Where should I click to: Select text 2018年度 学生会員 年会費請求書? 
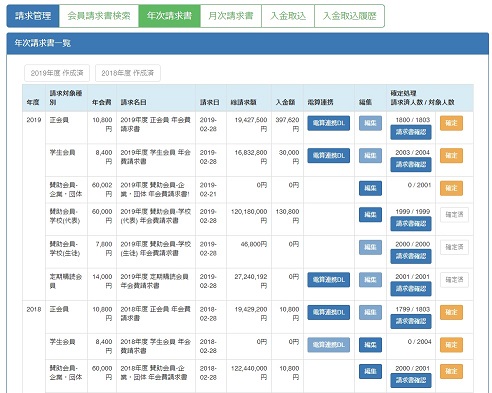coord(155,346)
